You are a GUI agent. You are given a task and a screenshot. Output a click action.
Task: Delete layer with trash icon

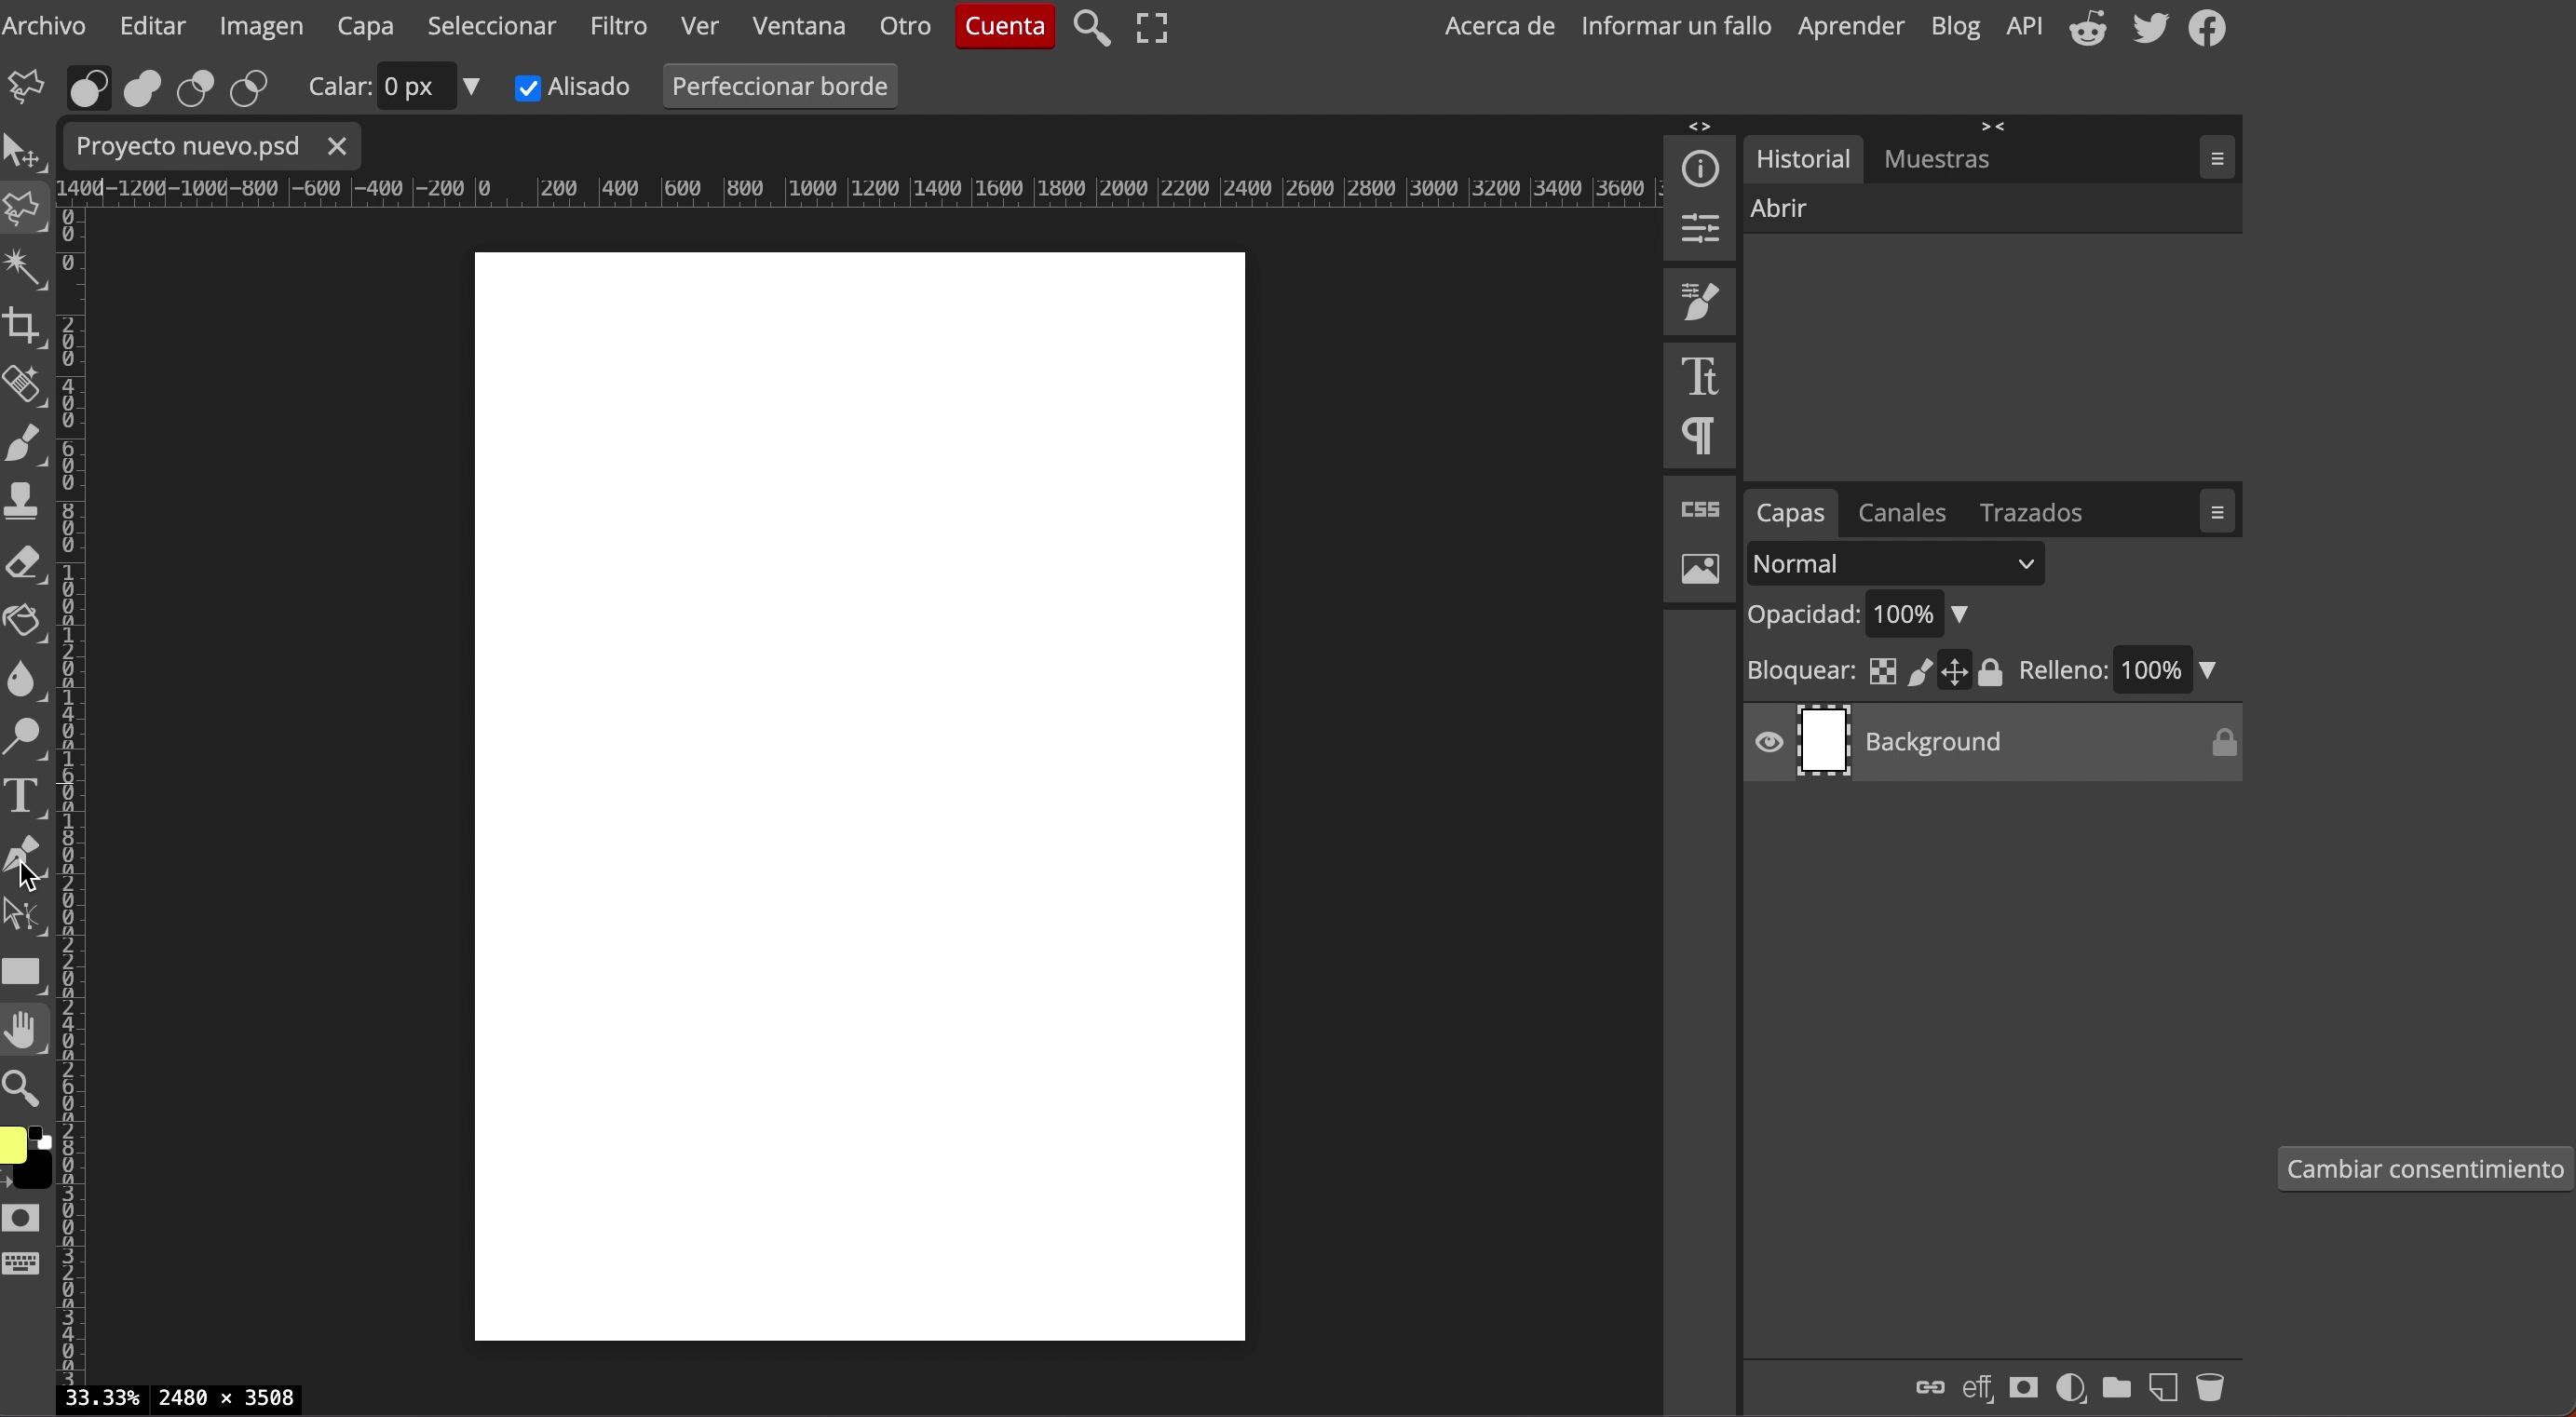(x=2209, y=1387)
